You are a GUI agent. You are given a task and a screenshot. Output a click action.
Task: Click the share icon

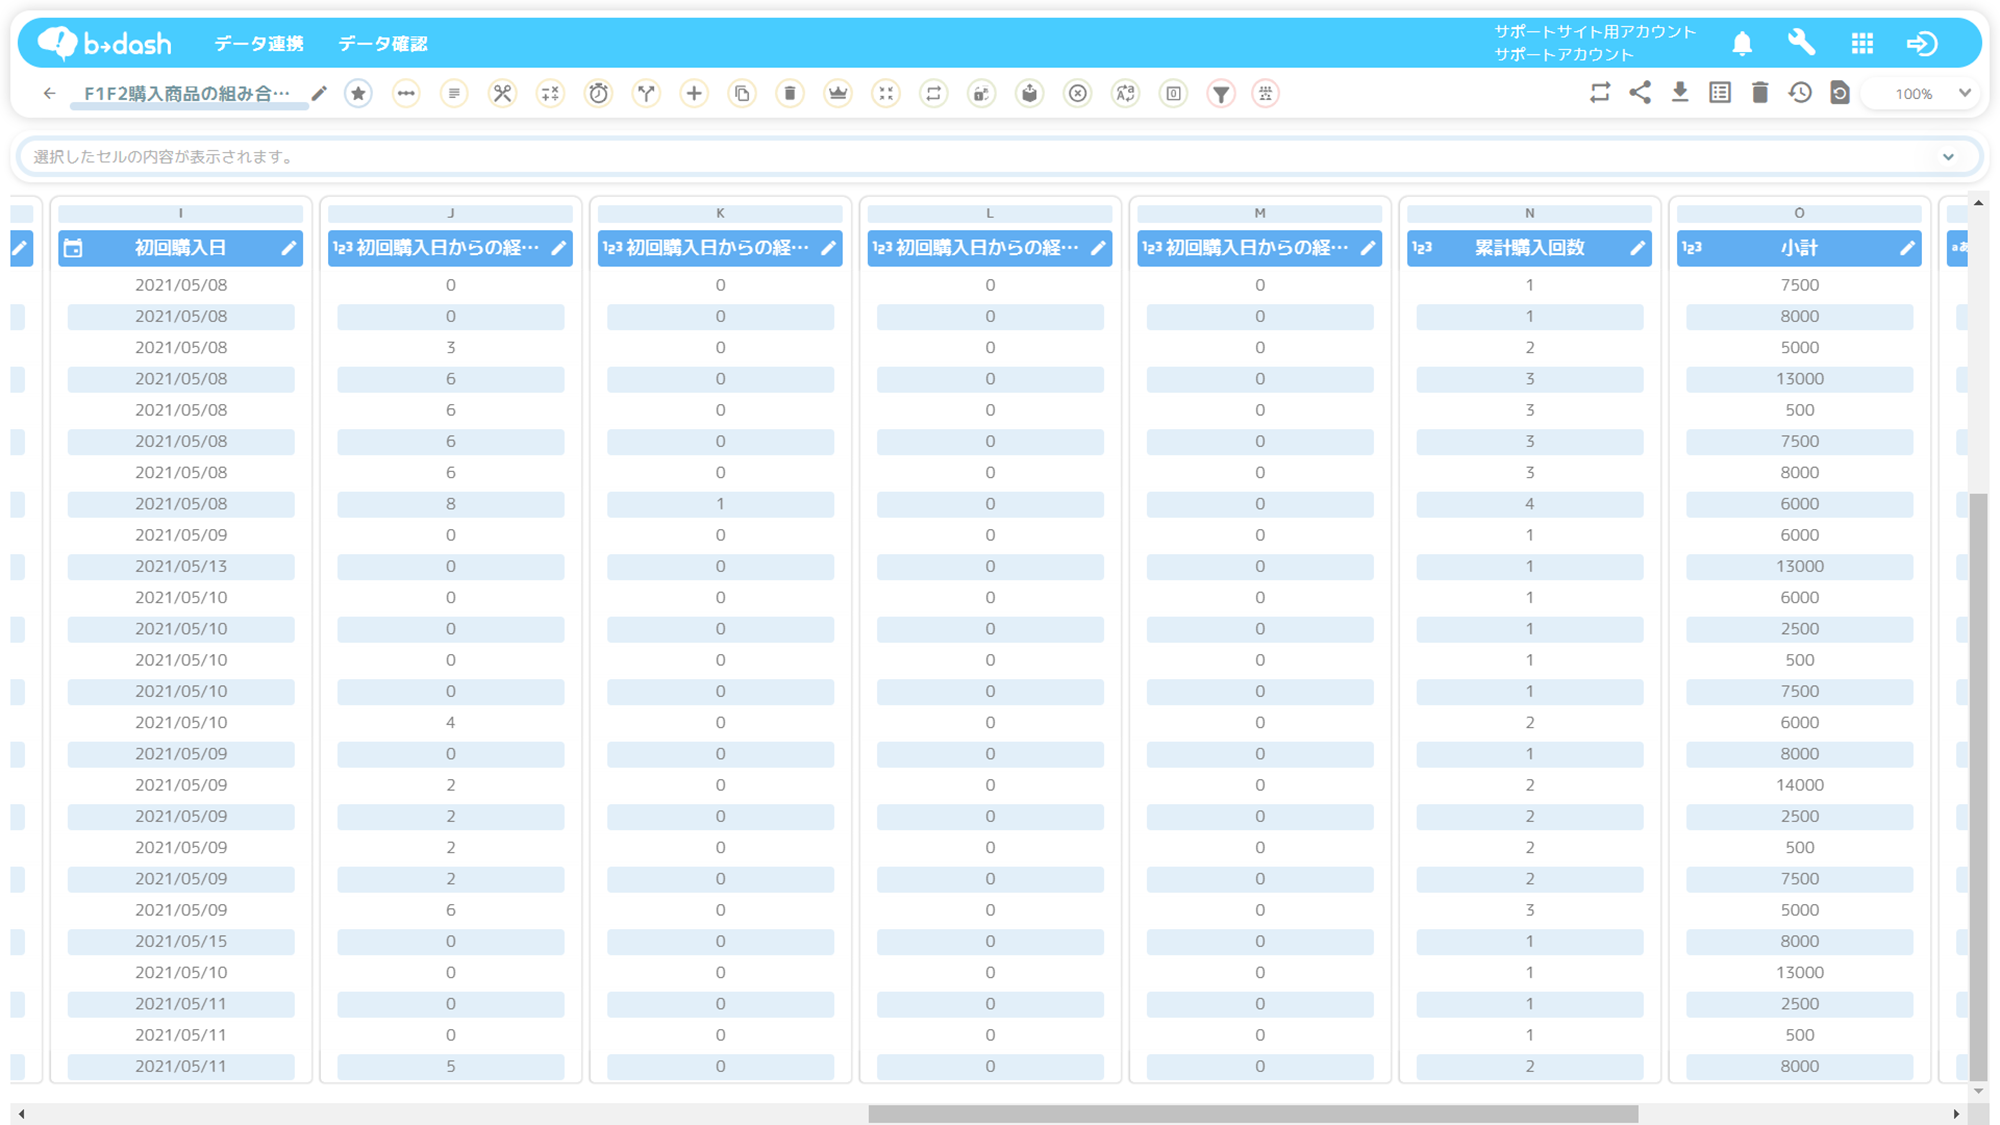click(x=1640, y=93)
